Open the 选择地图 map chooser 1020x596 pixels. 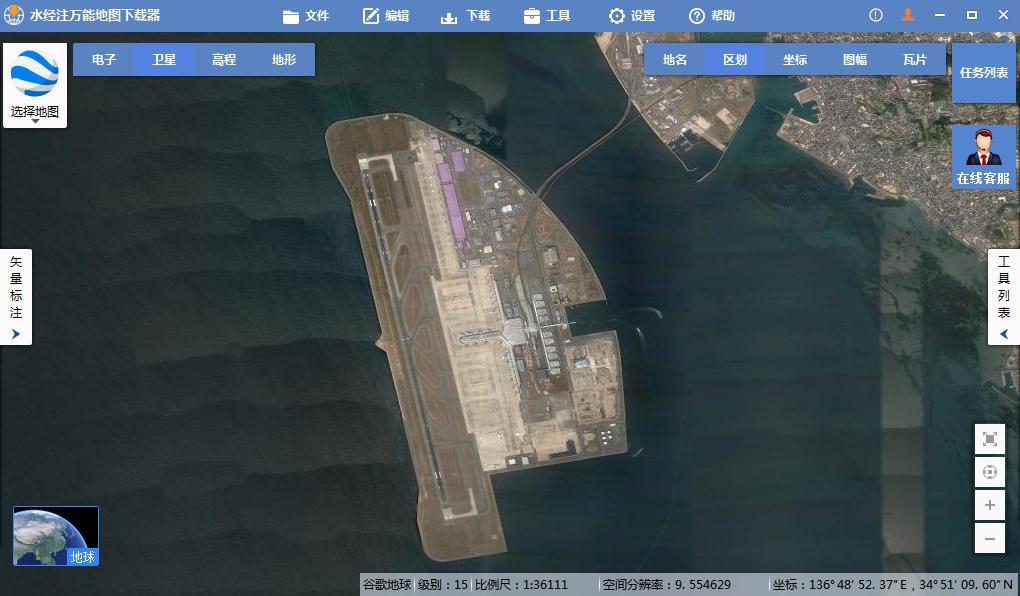coord(35,85)
